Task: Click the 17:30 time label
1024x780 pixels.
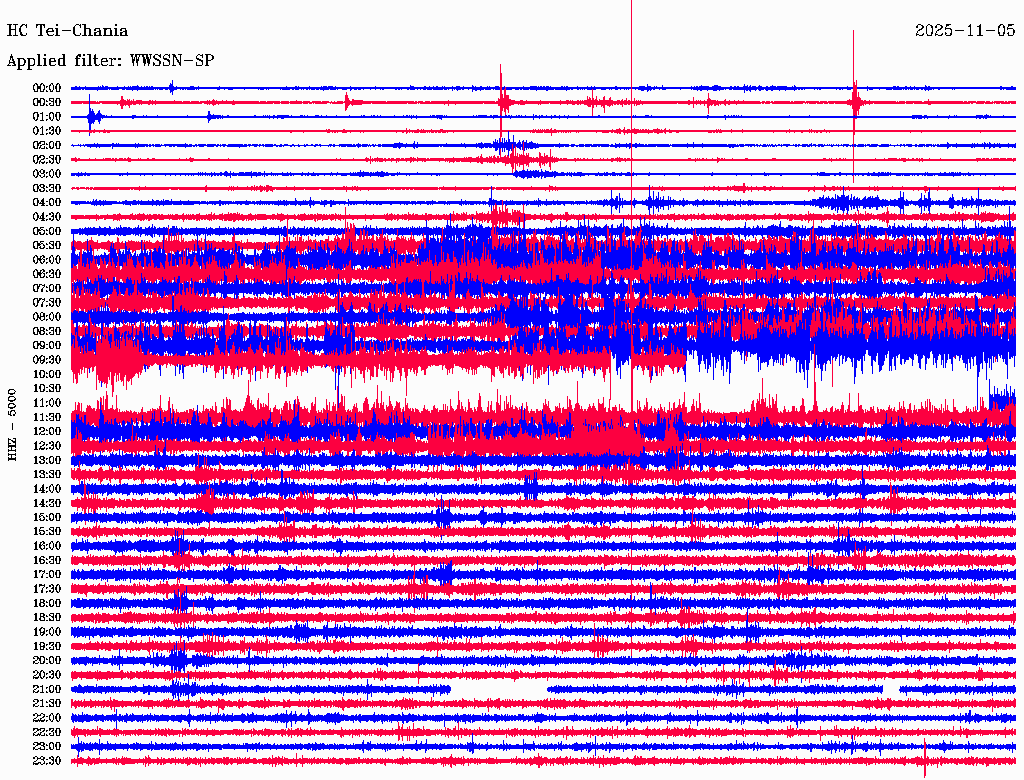Action: 47,589
